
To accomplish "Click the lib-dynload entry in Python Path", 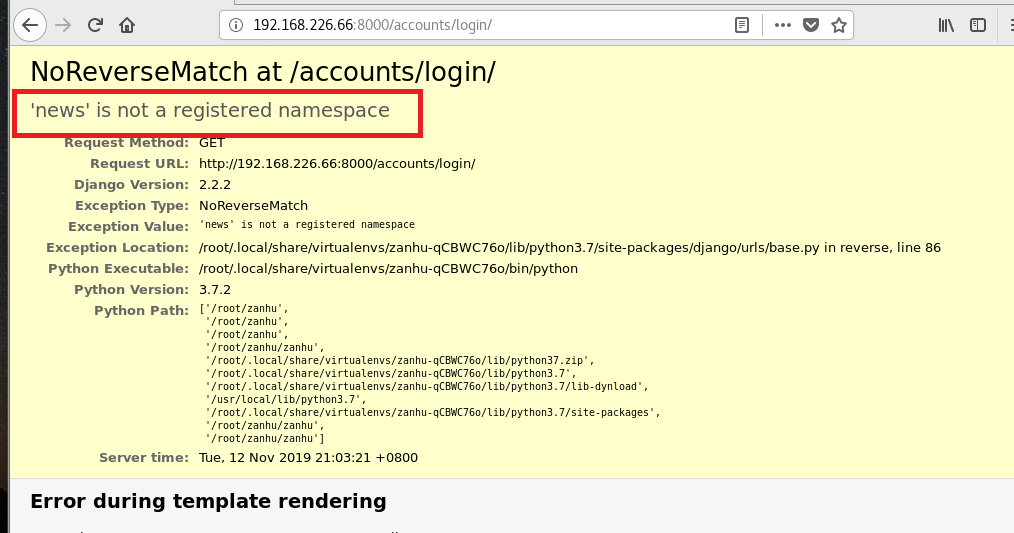I will click(427, 386).
